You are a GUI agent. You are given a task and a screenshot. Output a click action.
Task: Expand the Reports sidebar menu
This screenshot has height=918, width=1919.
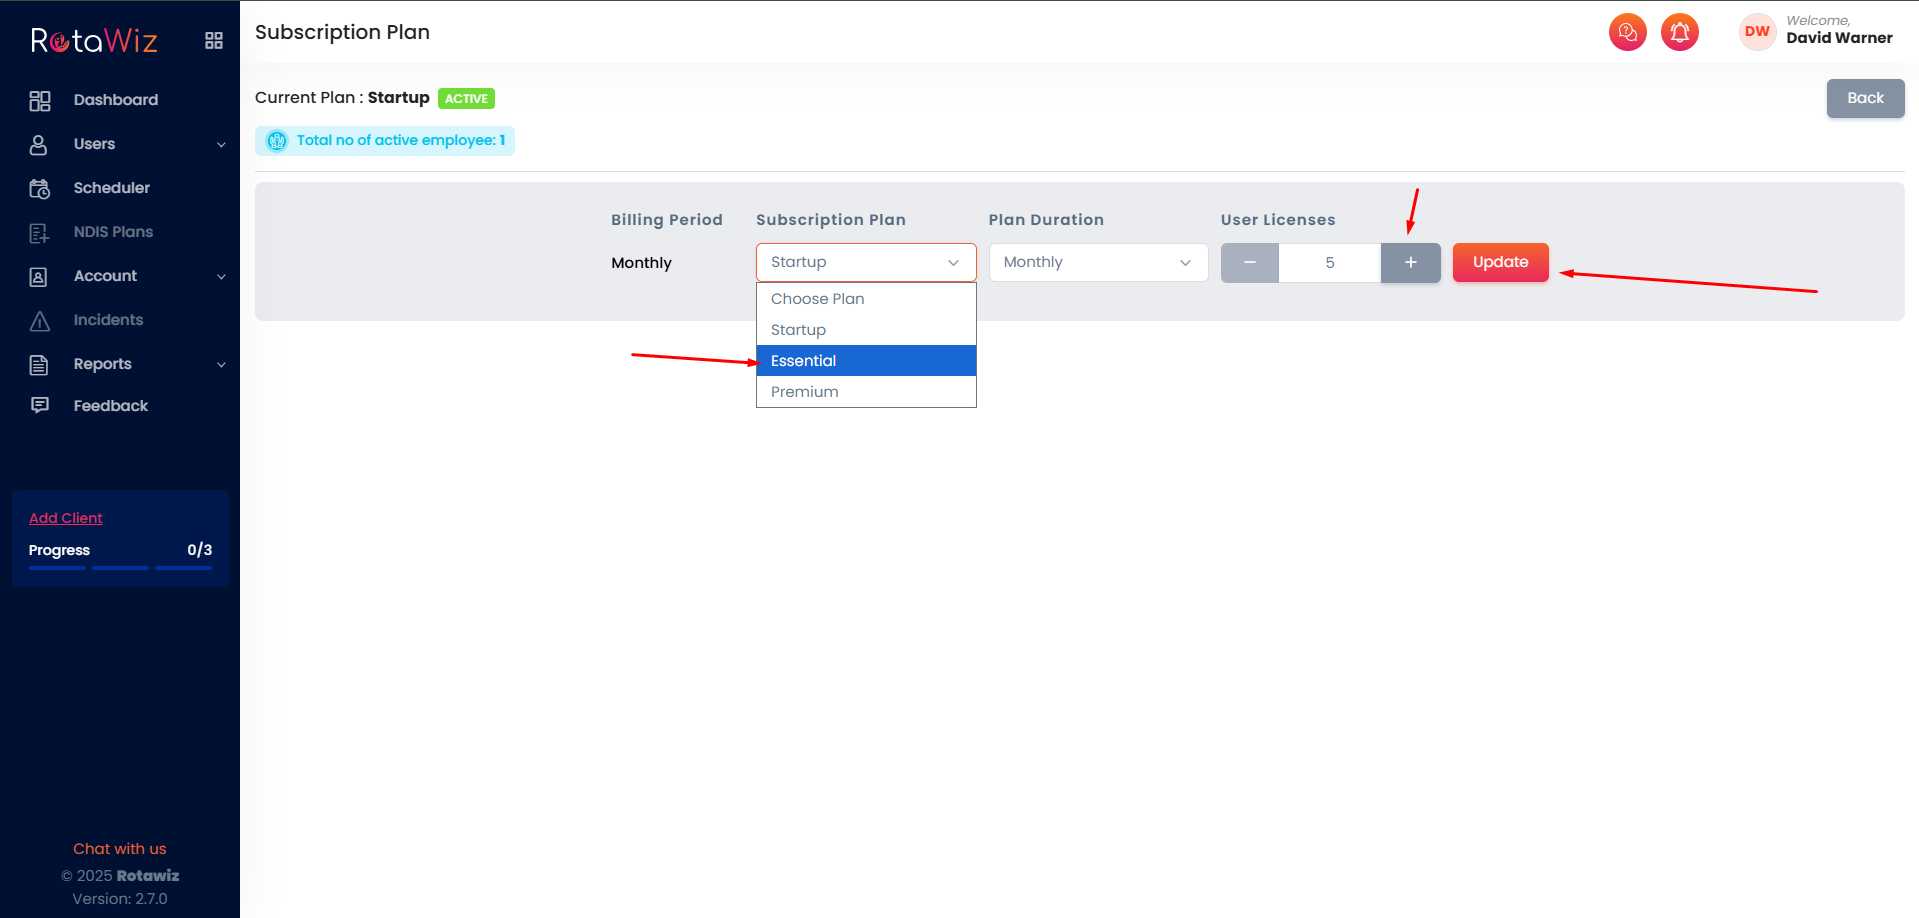(x=221, y=364)
